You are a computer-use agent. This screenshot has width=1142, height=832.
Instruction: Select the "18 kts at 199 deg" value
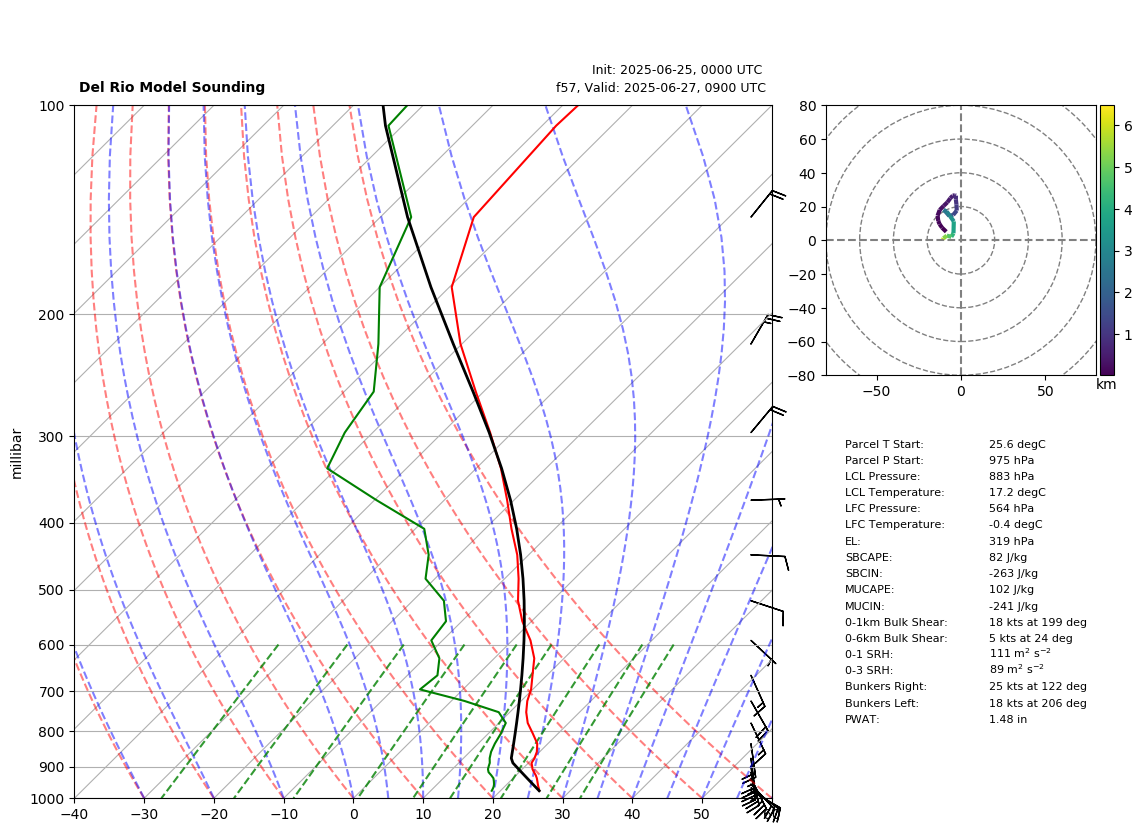click(1038, 622)
